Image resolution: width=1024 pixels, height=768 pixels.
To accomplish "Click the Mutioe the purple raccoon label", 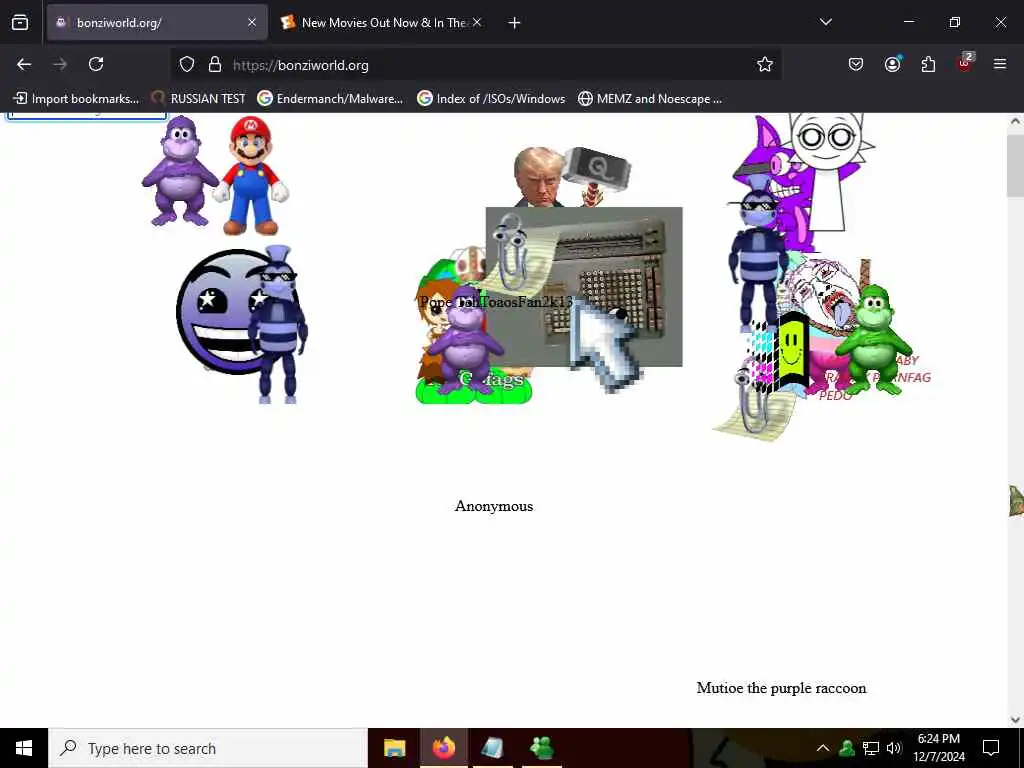I will coord(781,688).
